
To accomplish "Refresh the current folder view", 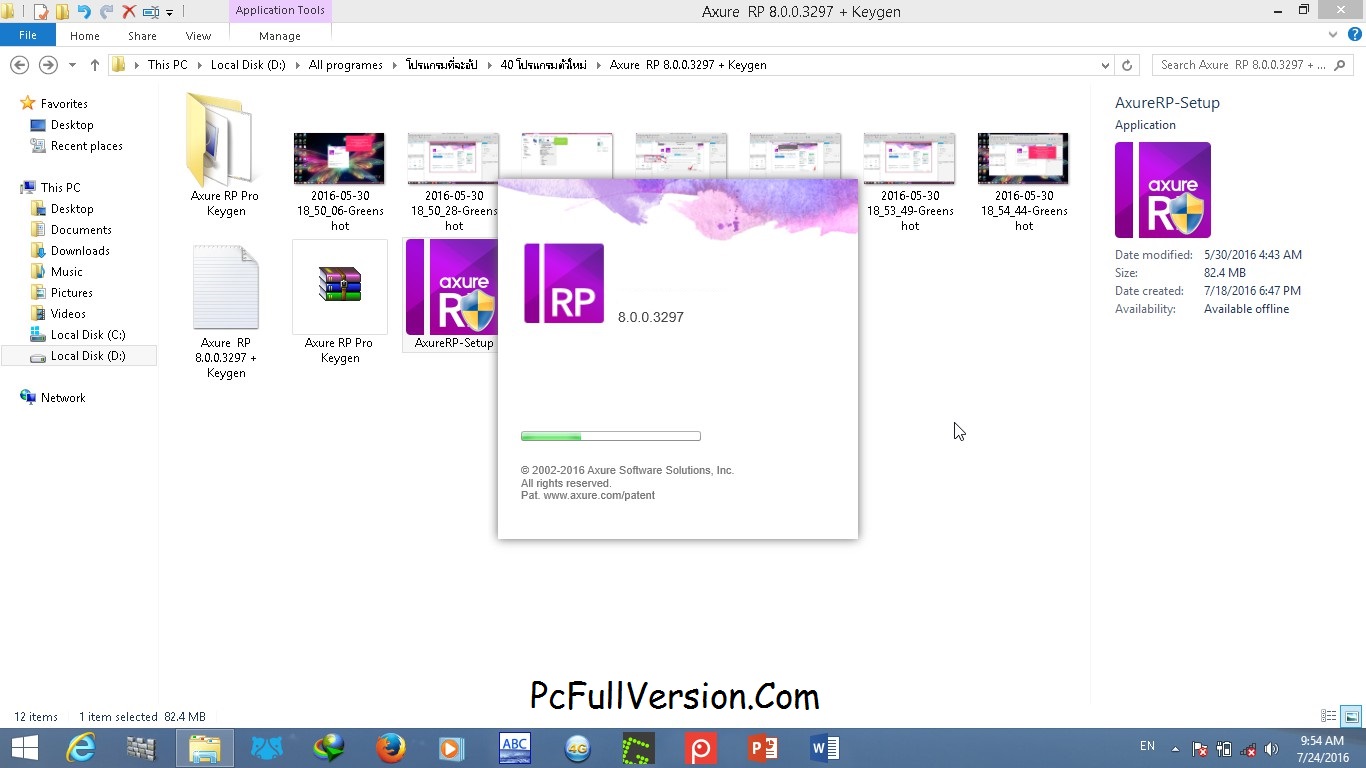I will 1127,65.
